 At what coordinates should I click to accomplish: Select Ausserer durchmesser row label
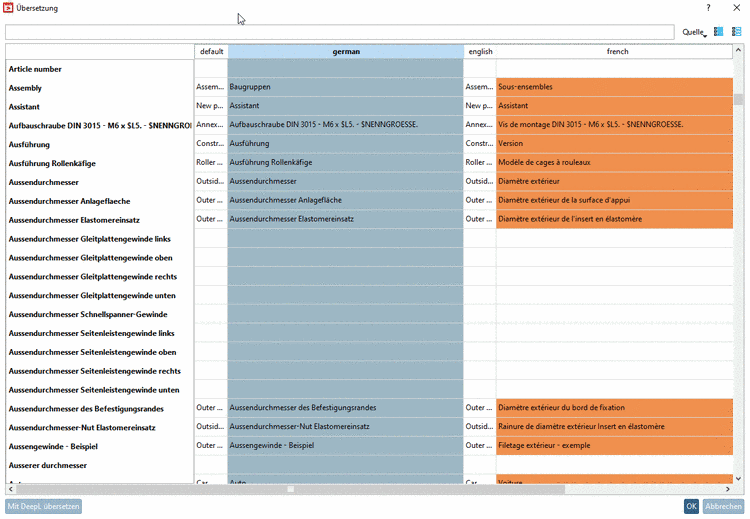(x=48, y=465)
